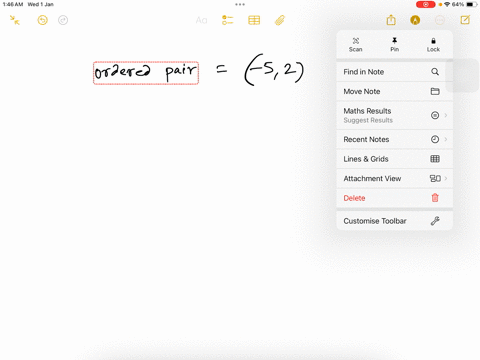Screen dimensions: 480x360
Task: Tap the grid icon beside Lines & Grids
Action: pos(435,159)
